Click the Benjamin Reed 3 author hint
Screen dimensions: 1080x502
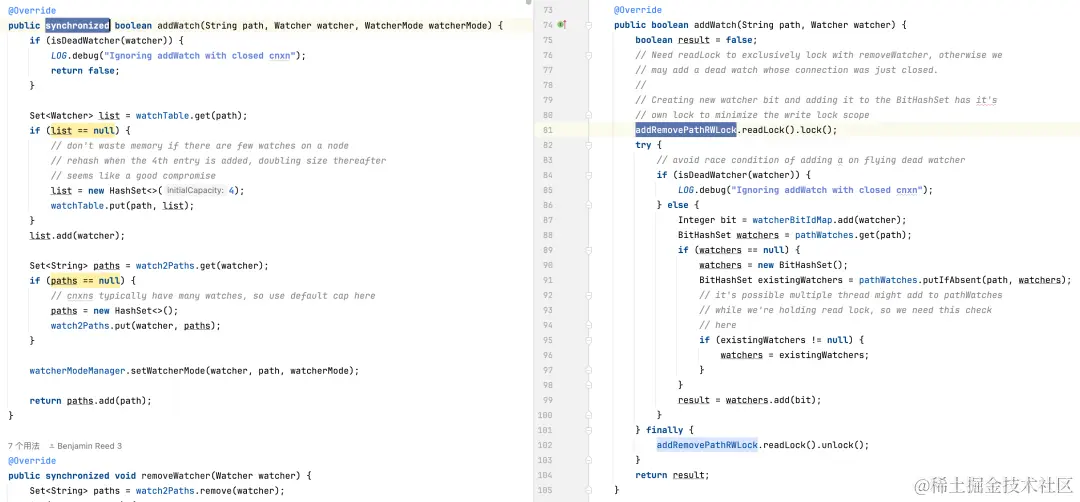tap(85, 446)
